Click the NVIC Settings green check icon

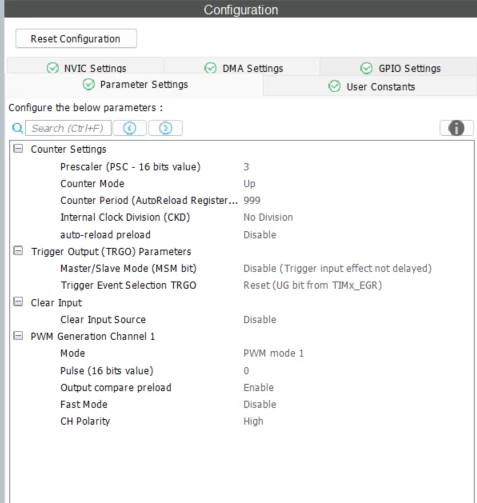(52, 68)
